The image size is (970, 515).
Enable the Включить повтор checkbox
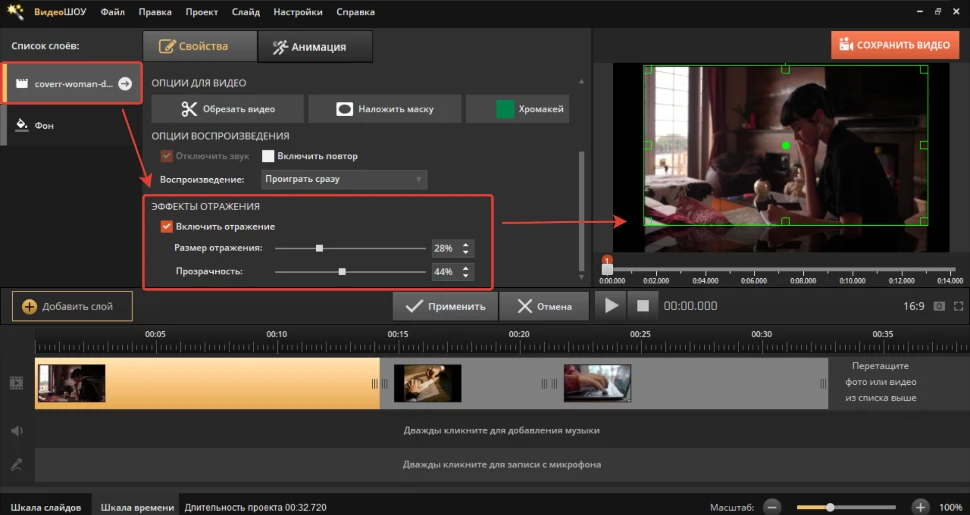tap(268, 156)
